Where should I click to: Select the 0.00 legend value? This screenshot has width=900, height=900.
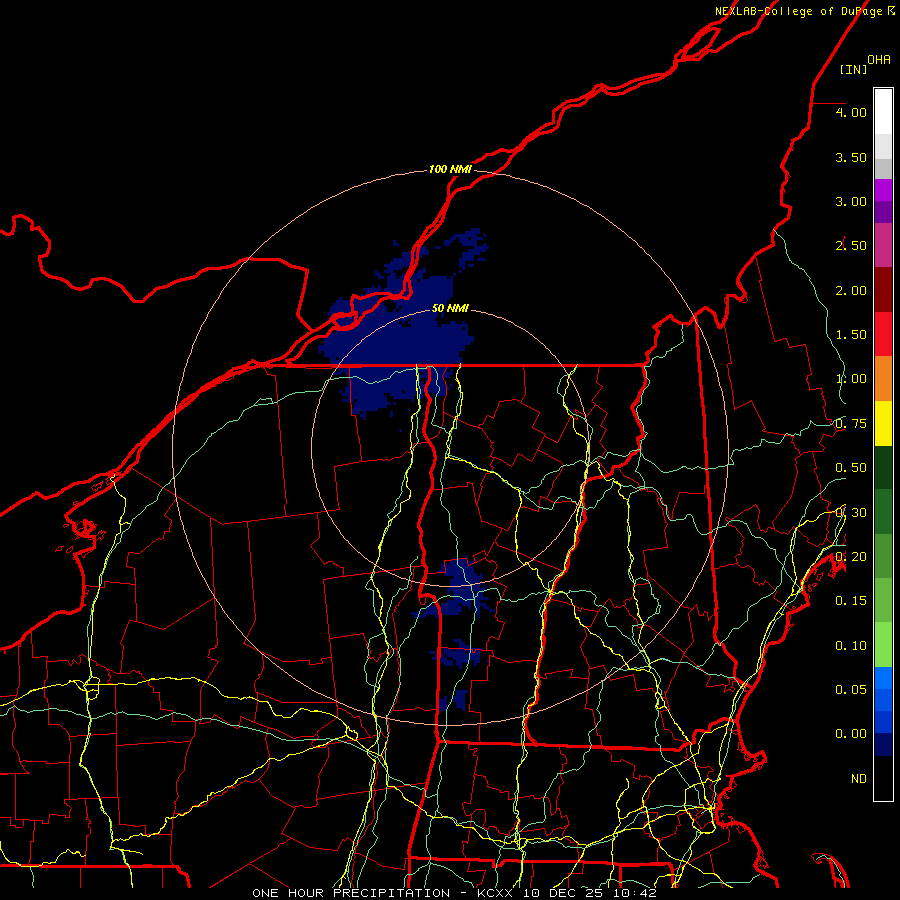tap(851, 734)
